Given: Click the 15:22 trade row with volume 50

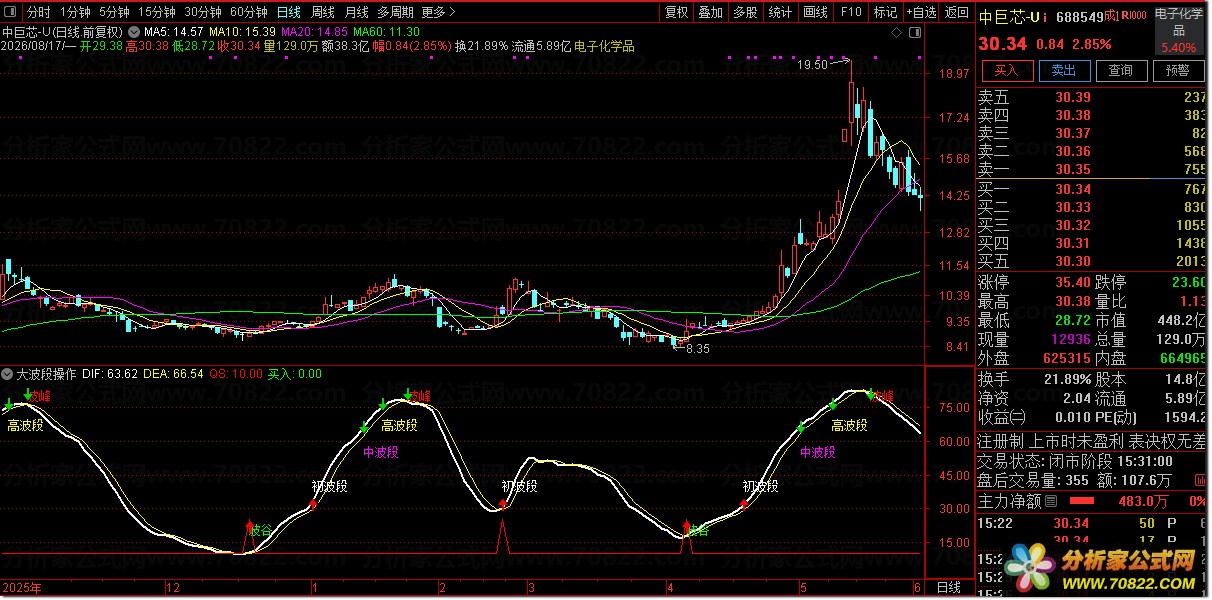Looking at the screenshot, I should coord(1092,523).
